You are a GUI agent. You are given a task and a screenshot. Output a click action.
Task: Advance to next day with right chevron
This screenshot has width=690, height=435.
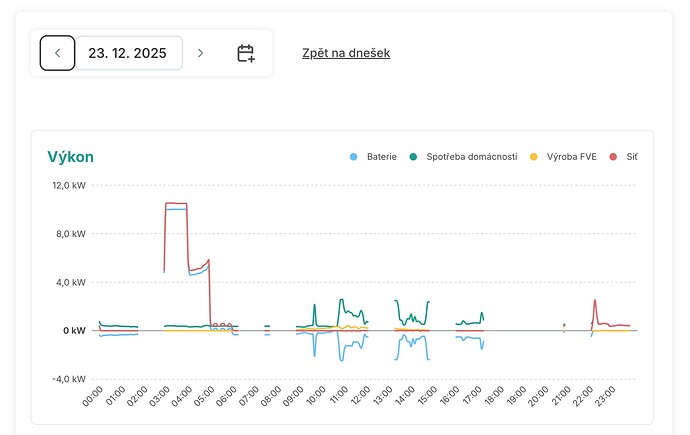pos(200,53)
